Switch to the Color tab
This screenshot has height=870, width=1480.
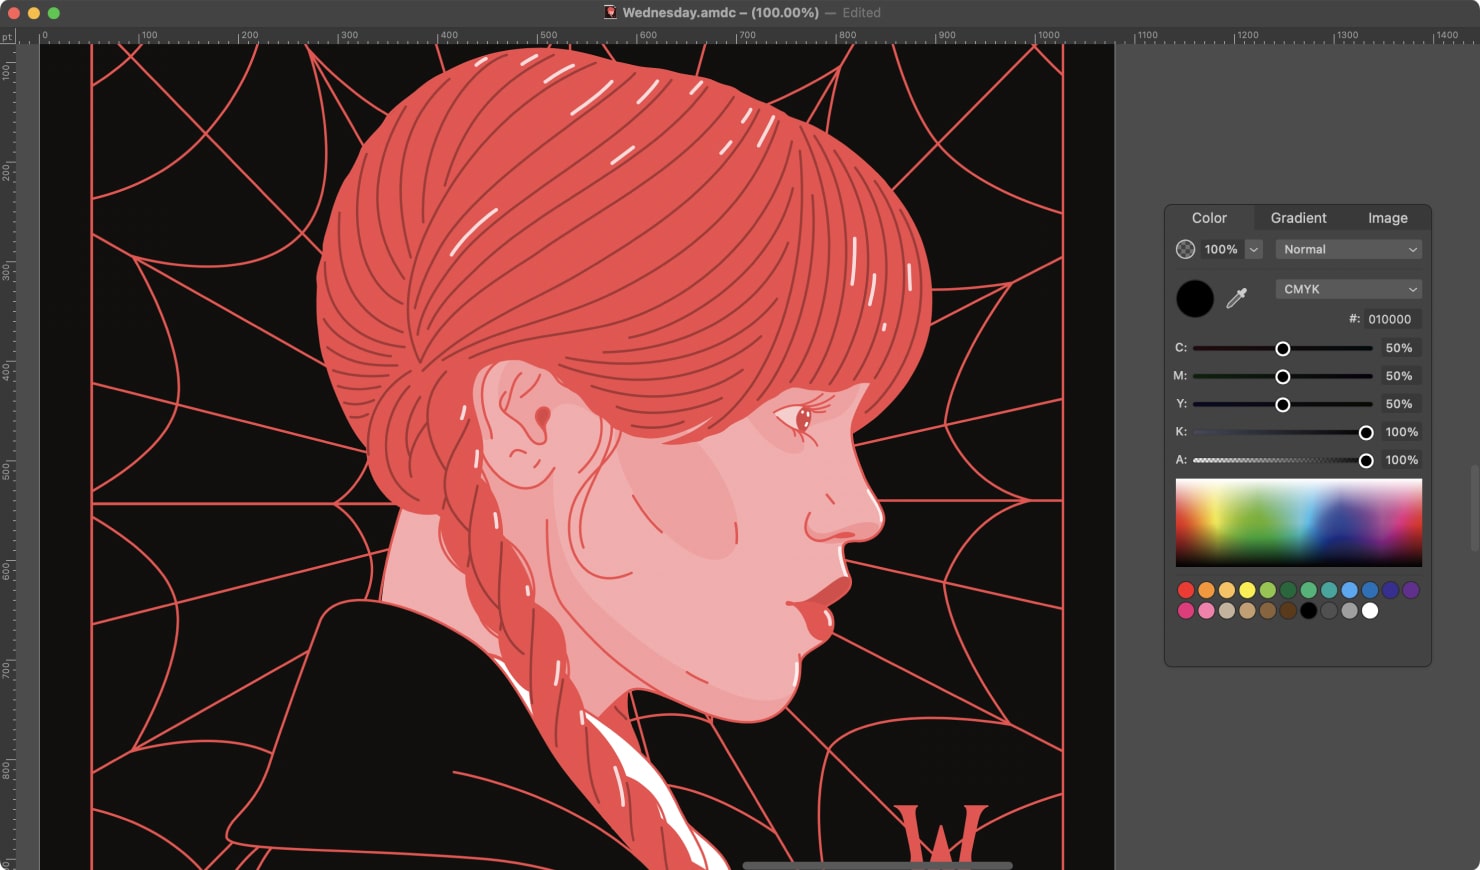pyautogui.click(x=1209, y=218)
